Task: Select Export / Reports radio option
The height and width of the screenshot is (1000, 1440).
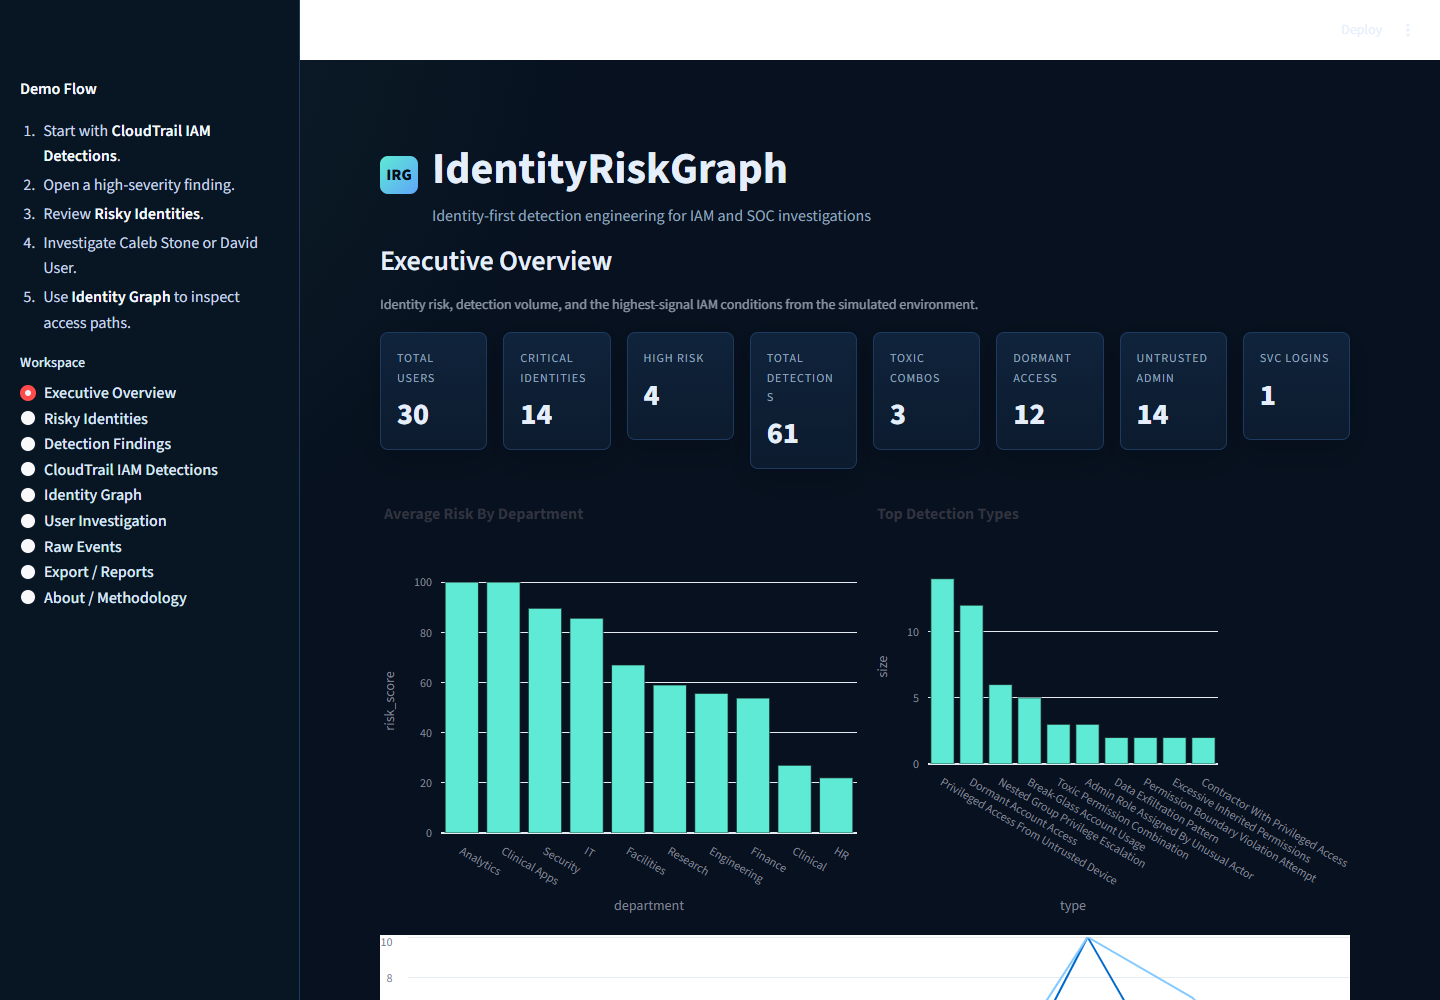Action: [87, 572]
